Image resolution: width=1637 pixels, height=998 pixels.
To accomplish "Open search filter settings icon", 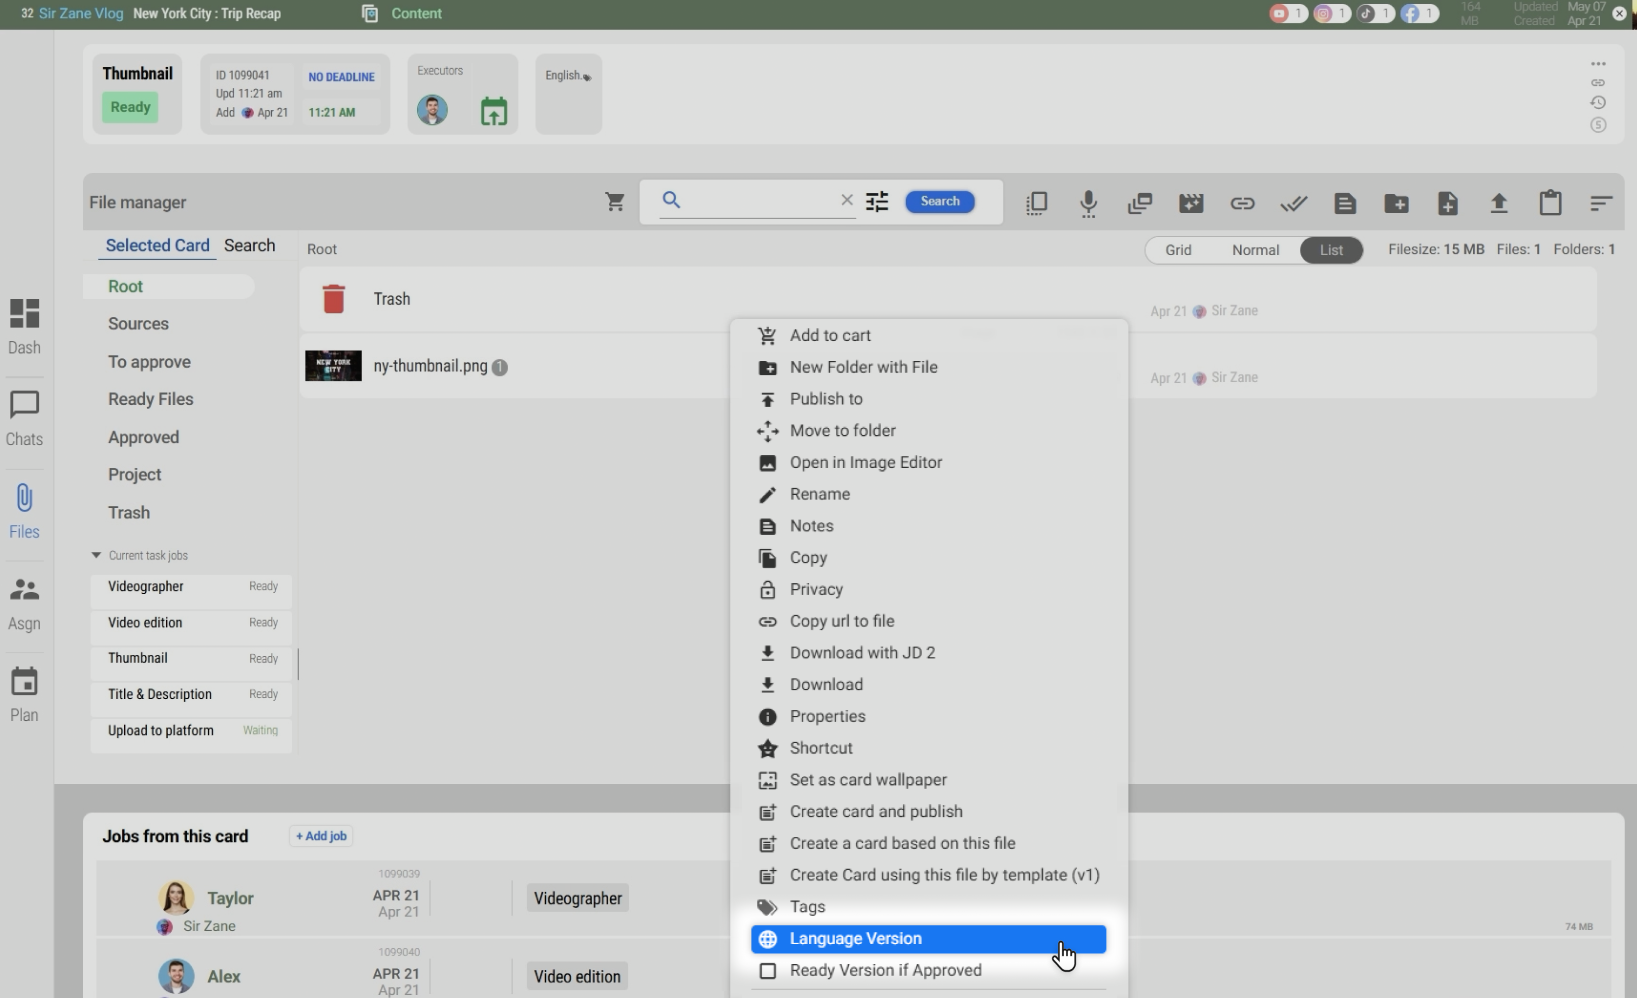I will pos(877,202).
